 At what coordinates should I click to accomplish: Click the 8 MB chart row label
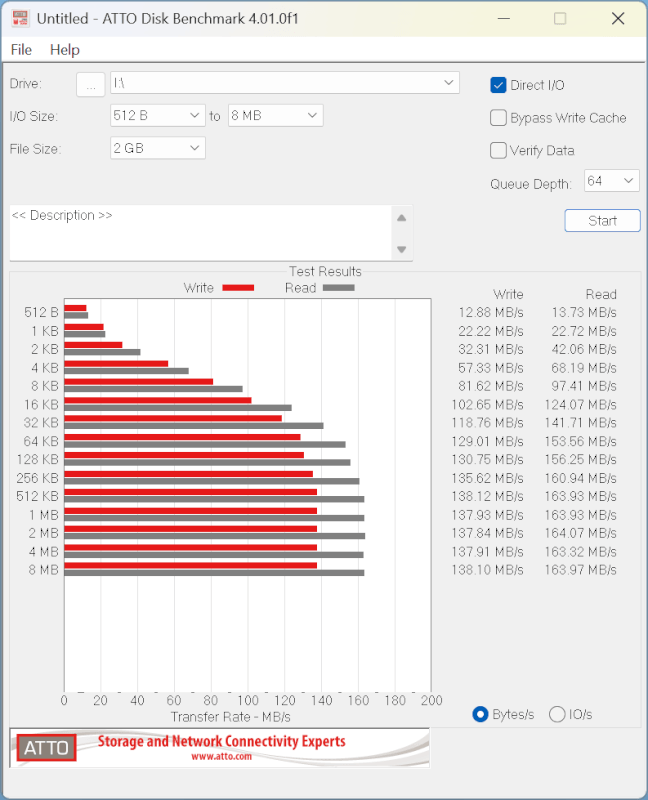coord(44,570)
